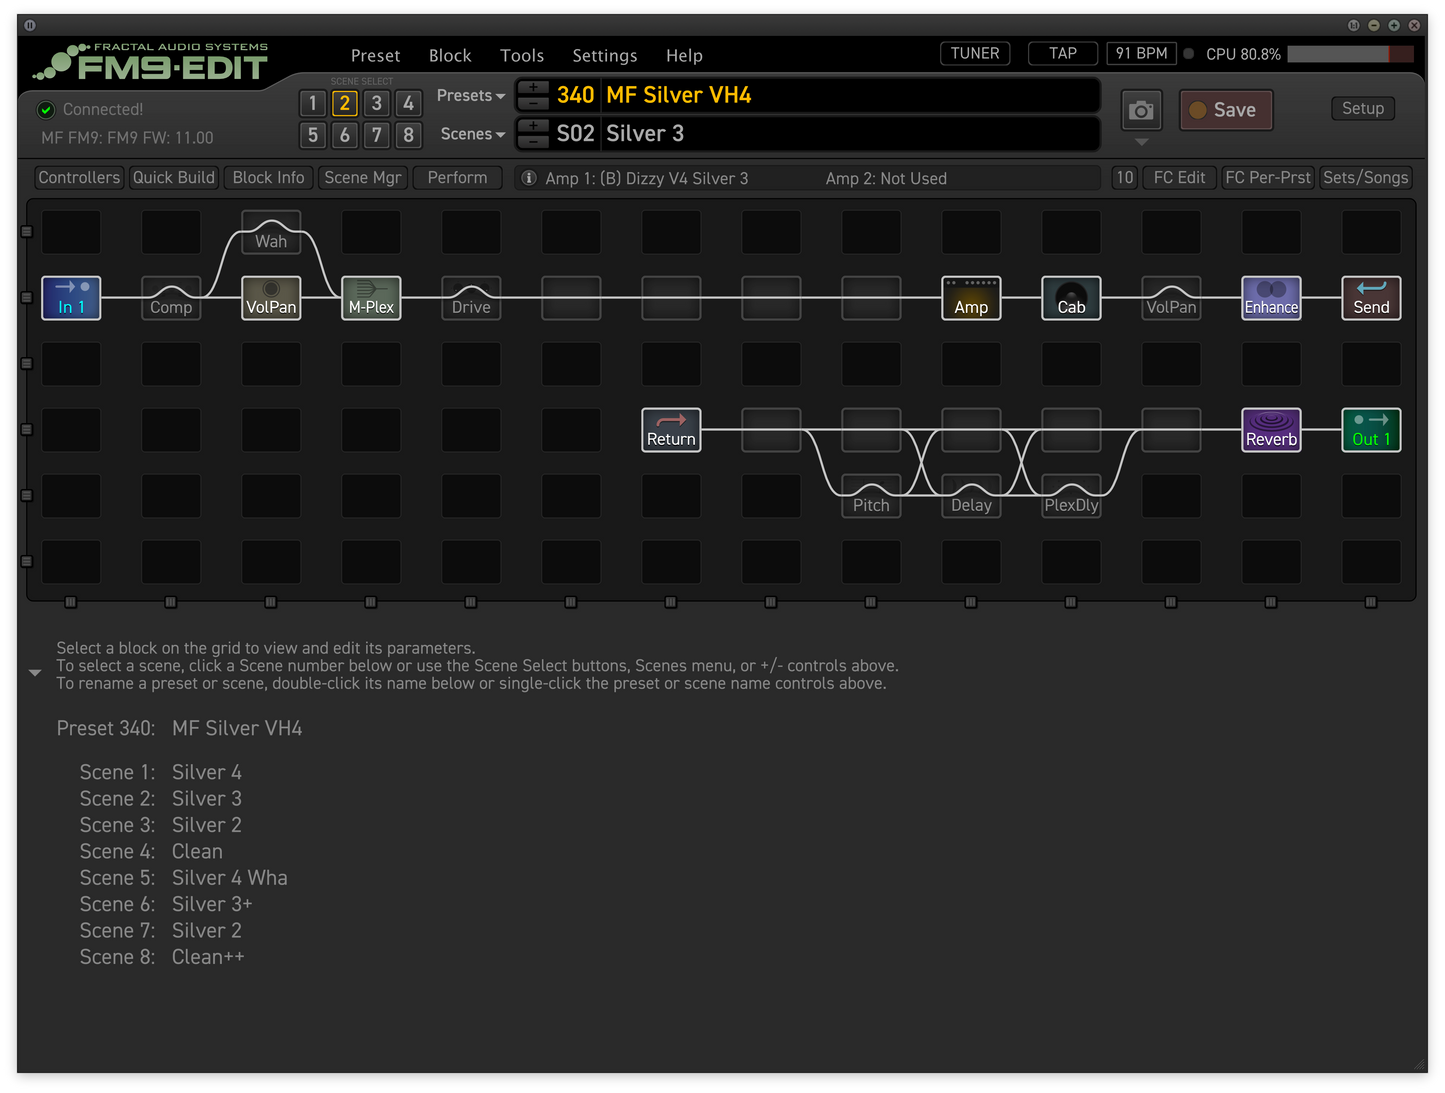Open FC Edit
Viewport: 1445px width, 1093px height.
coord(1180,178)
